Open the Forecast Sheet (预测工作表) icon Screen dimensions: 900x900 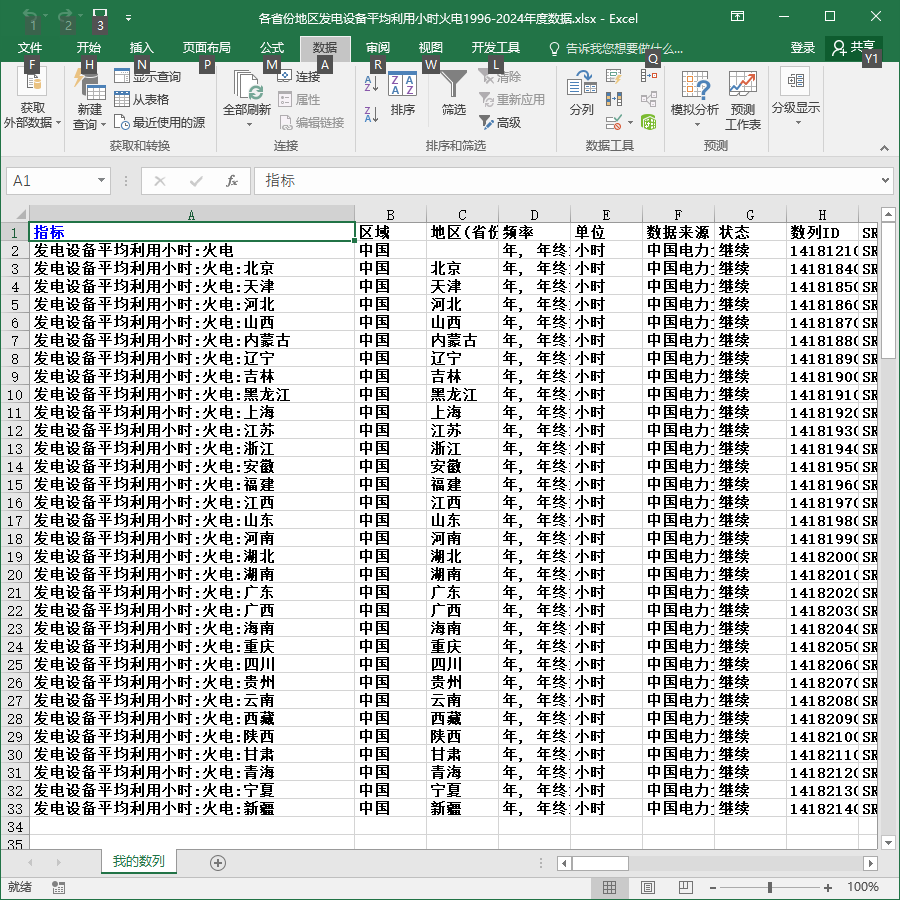(x=743, y=100)
